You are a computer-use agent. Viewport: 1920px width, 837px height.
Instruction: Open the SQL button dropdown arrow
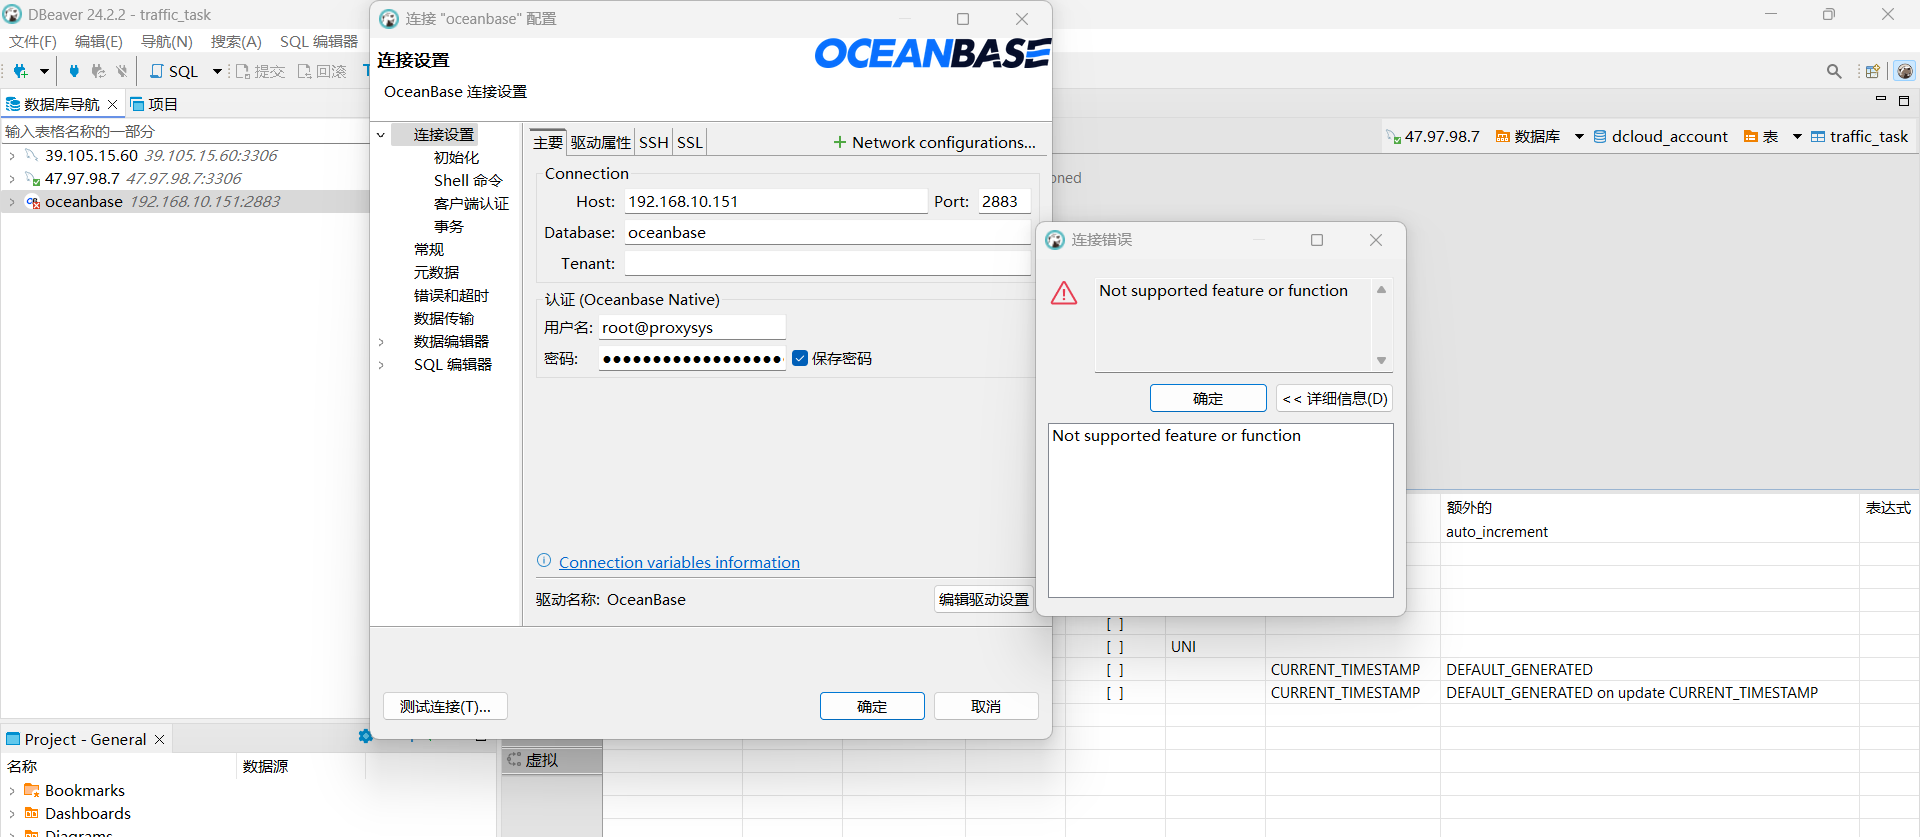tap(217, 71)
